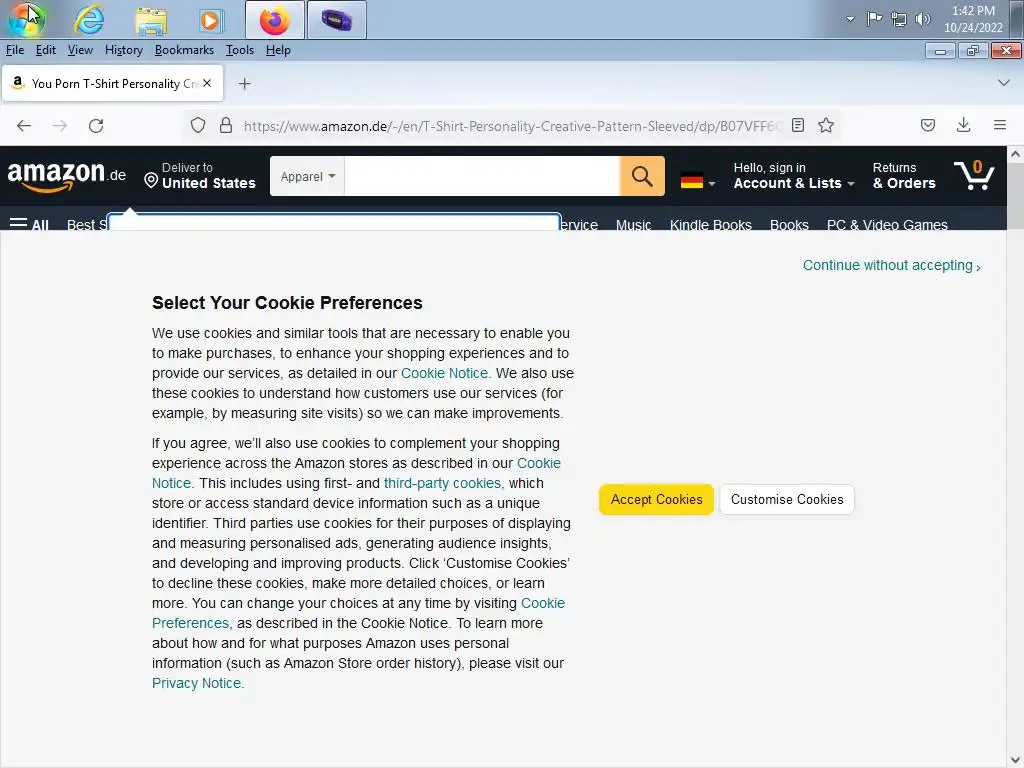Click the volume speaker tray icon
Image resolution: width=1024 pixels, height=768 pixels.
click(x=922, y=19)
